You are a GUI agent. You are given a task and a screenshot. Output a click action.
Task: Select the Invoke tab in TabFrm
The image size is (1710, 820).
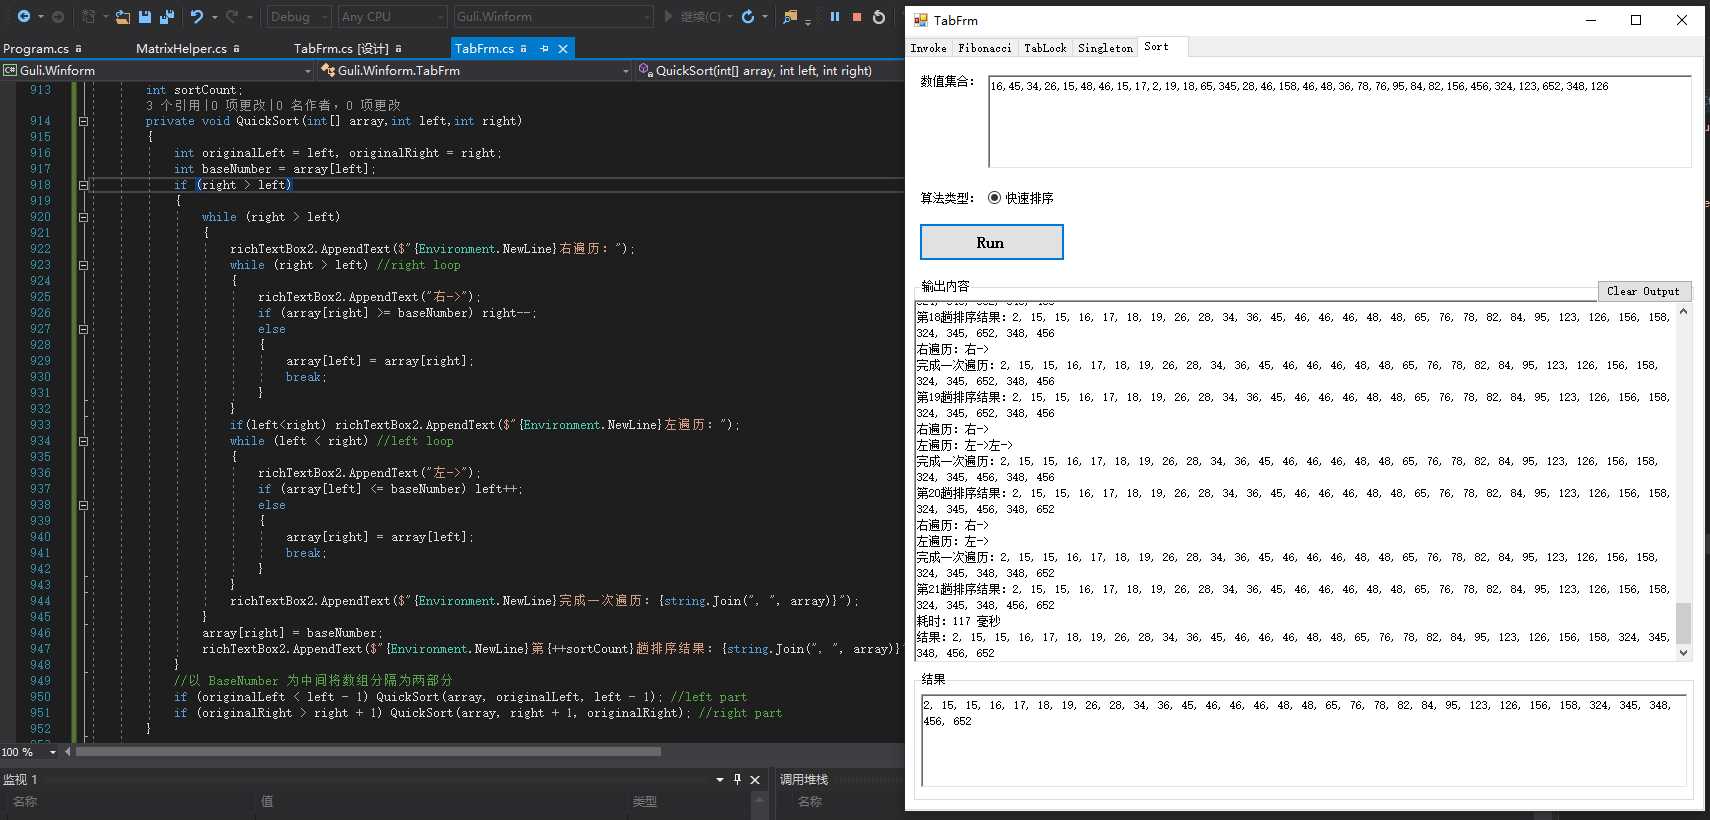928,48
